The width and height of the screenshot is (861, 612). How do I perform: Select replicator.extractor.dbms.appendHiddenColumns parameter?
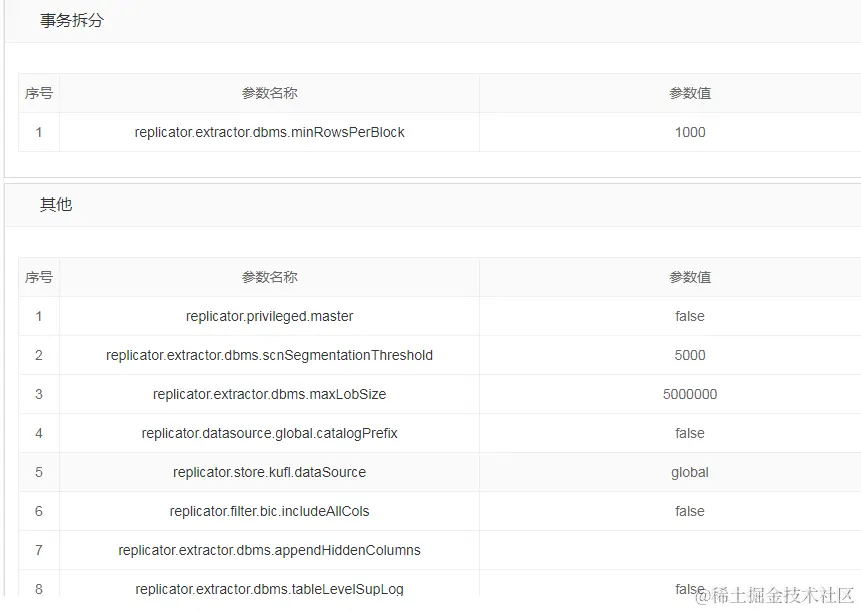[x=269, y=550]
